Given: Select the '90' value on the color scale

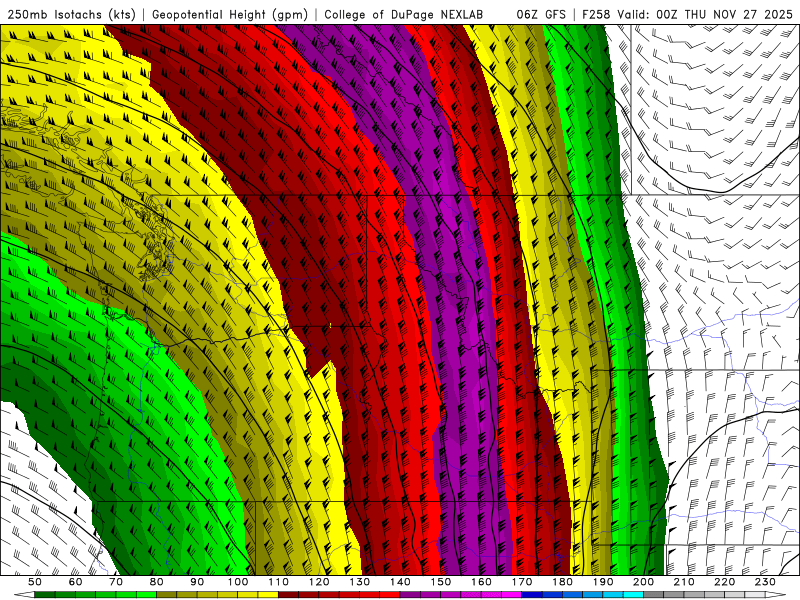Looking at the screenshot, I should click(197, 582).
